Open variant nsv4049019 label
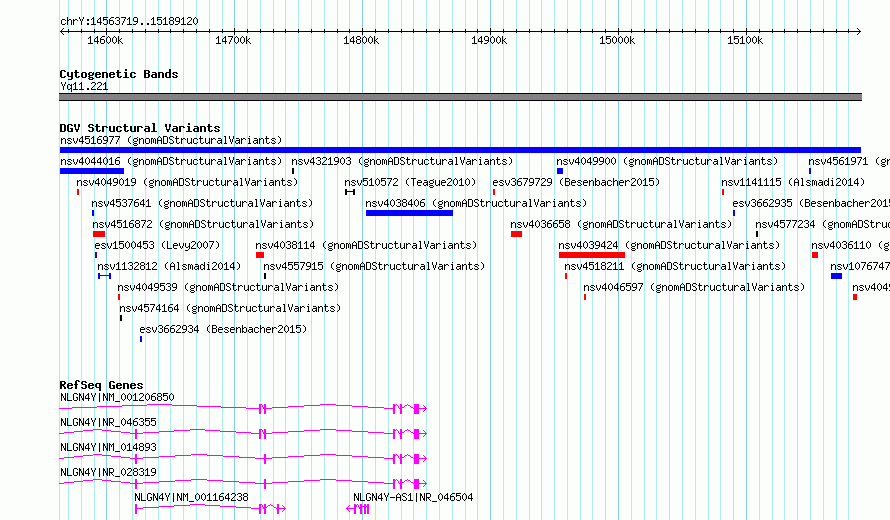 coord(187,182)
